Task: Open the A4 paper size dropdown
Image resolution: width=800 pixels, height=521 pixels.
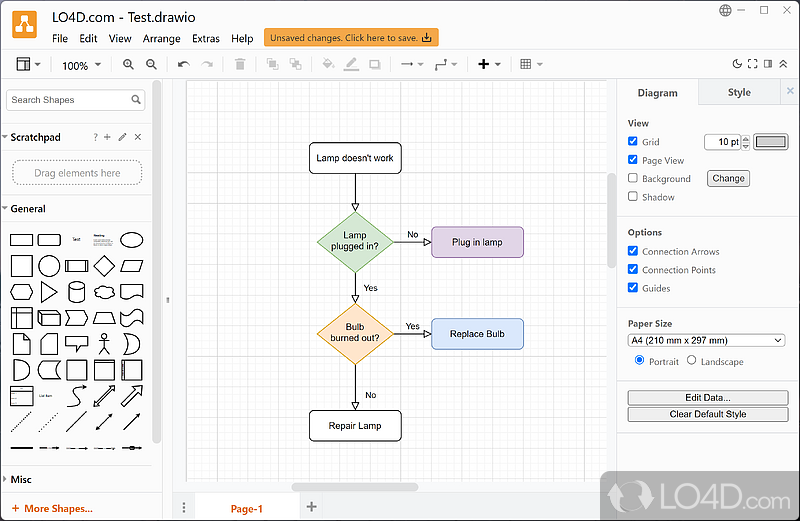Action: tap(706, 340)
